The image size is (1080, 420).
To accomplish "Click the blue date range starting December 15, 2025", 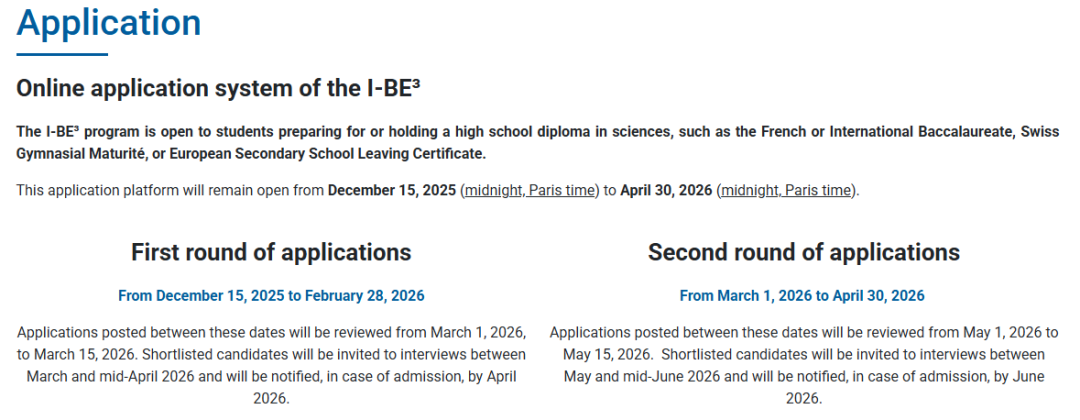I will 271,295.
